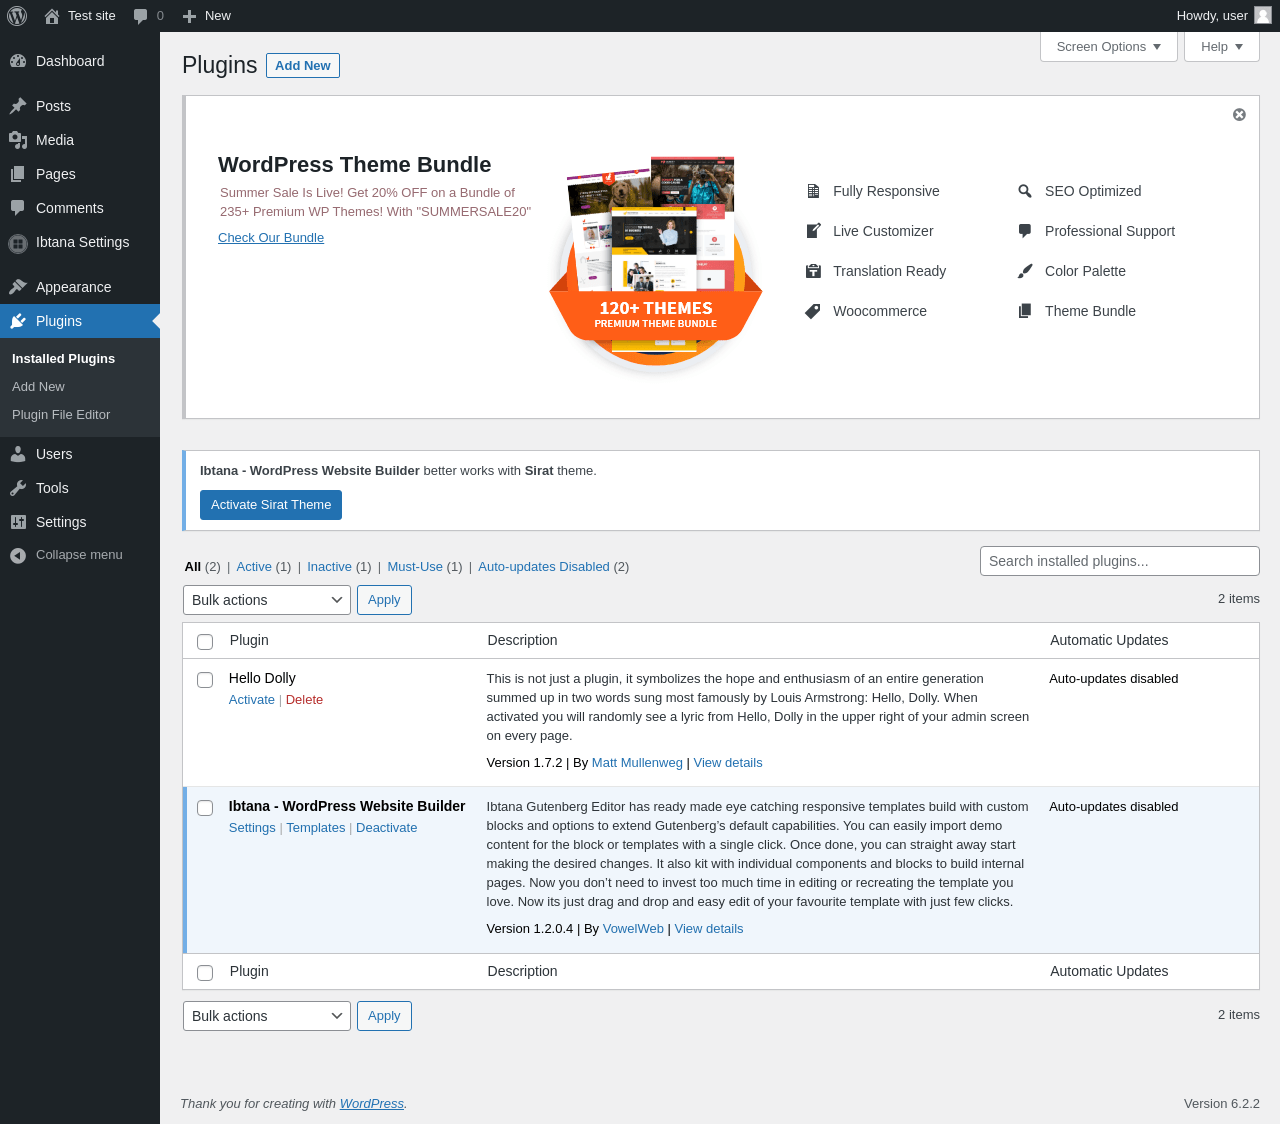Image resolution: width=1280 pixels, height=1124 pixels.
Task: Click the Comments speech bubble sidebar icon
Action: pos(18,208)
